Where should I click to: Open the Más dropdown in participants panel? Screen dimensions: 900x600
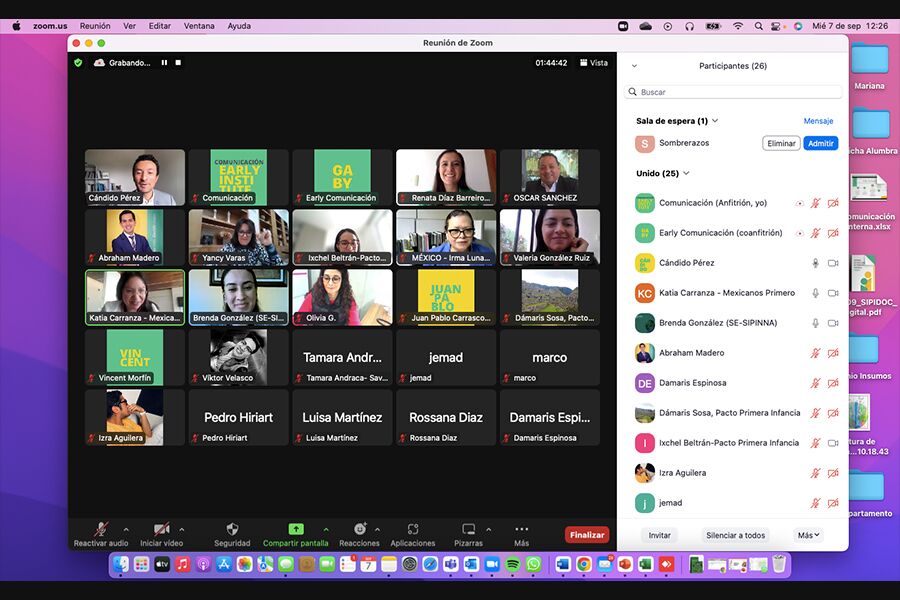click(x=808, y=535)
